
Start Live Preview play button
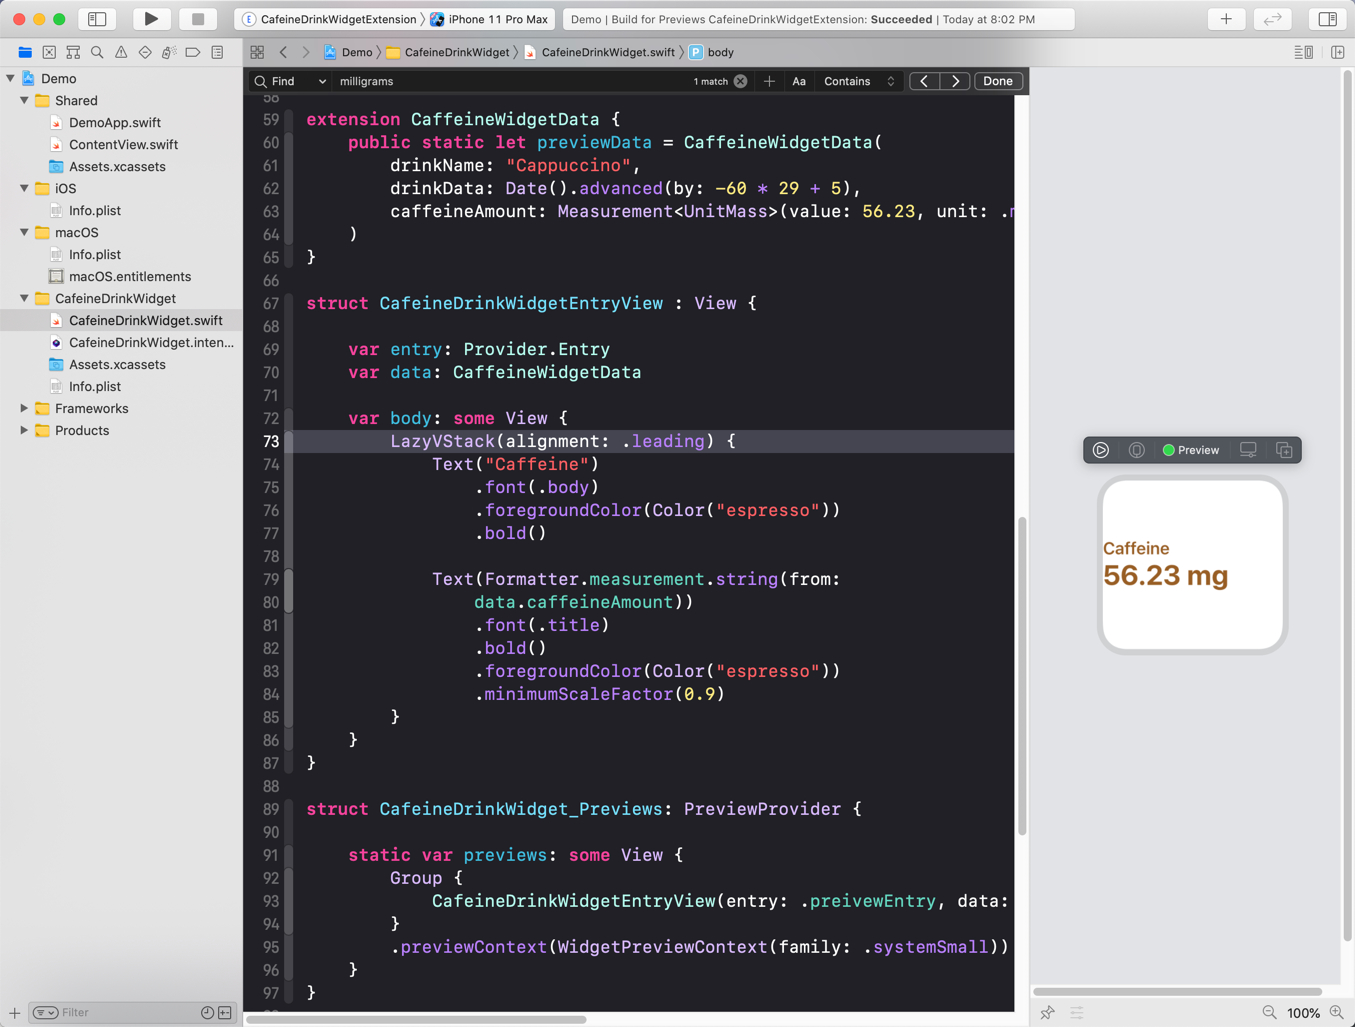point(1101,450)
